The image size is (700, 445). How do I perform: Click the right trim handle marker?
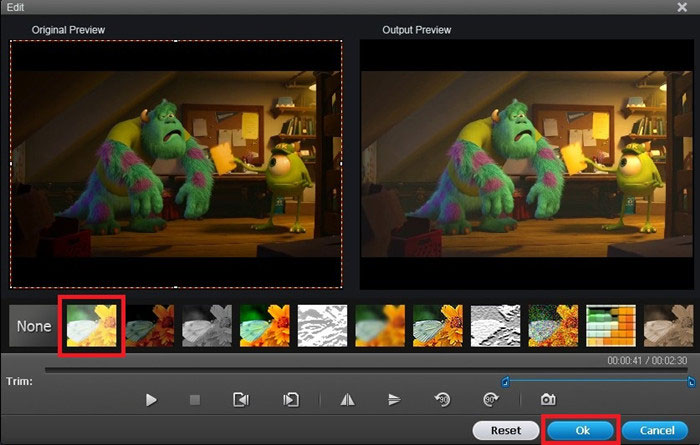(691, 382)
